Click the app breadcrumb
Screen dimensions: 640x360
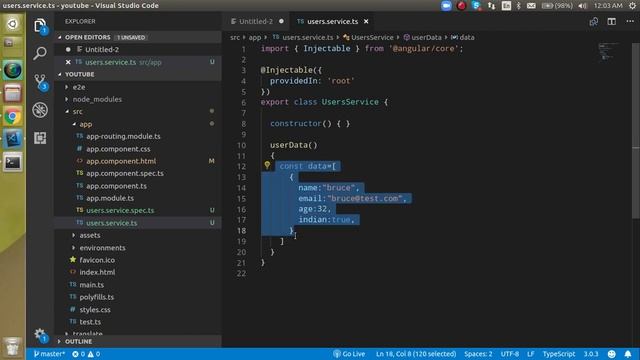254,37
